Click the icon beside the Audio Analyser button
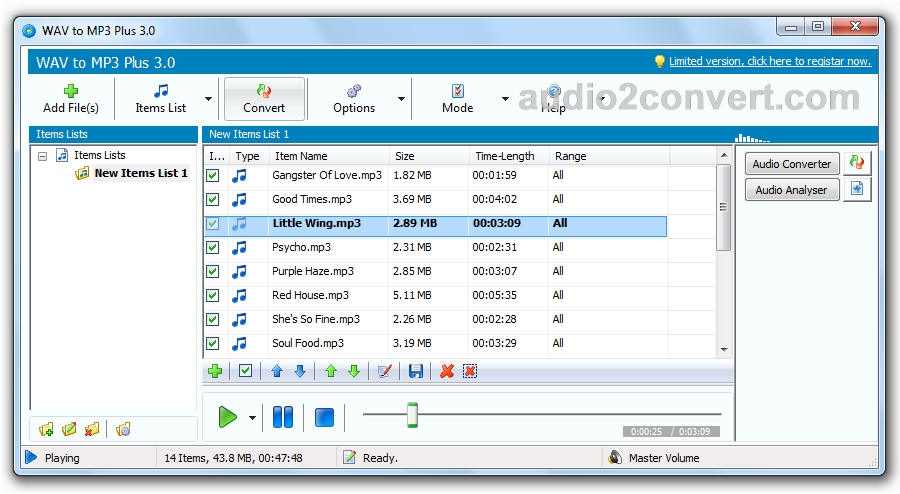 pyautogui.click(x=857, y=189)
